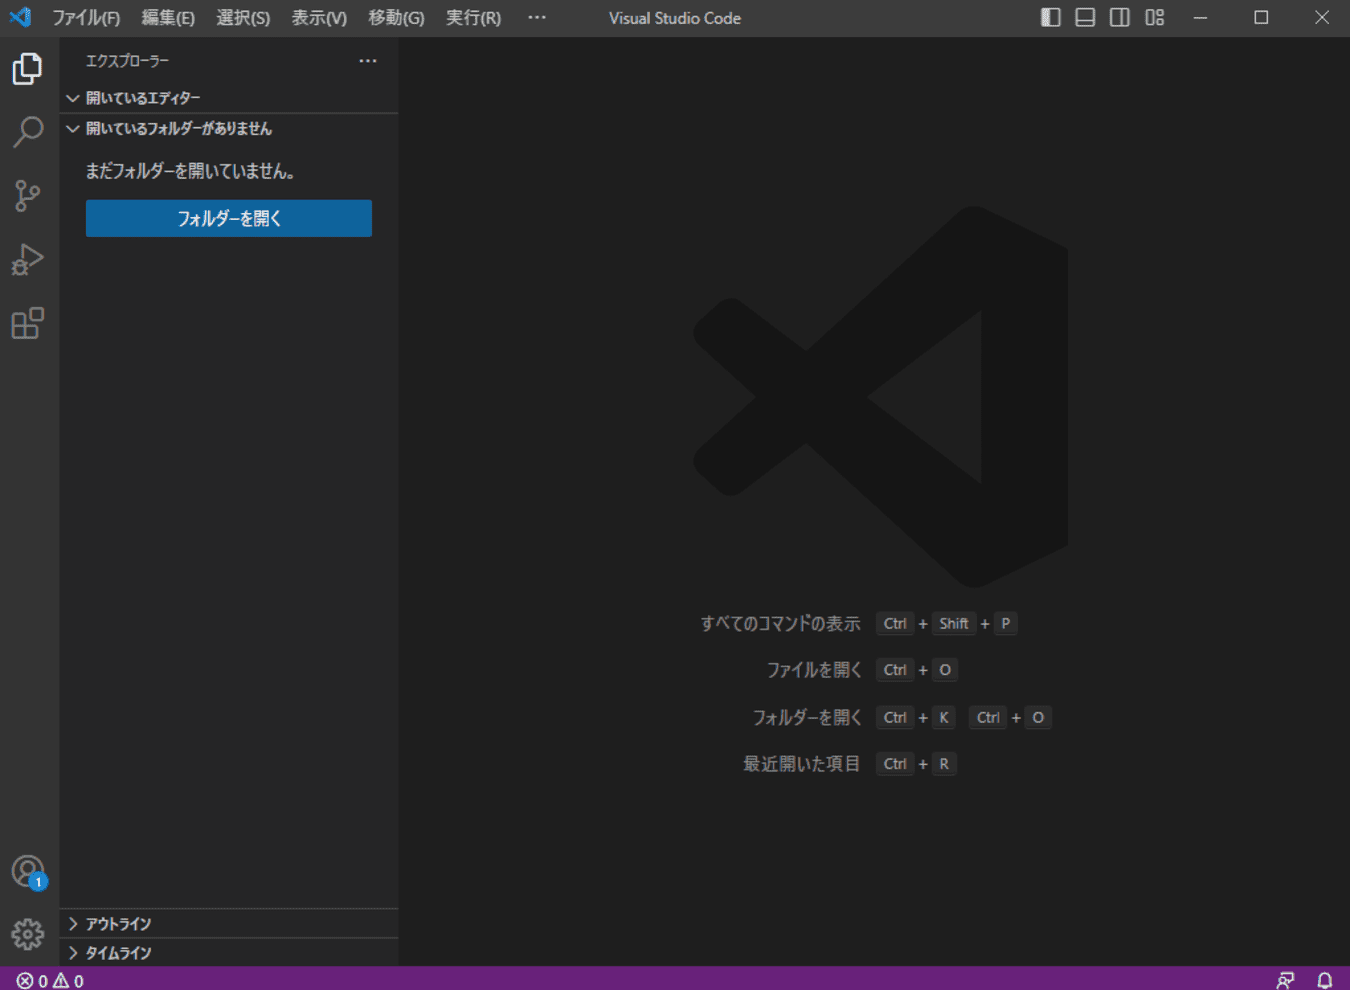Open the Customize Layout icon
Viewport: 1350px width, 990px height.
tap(1155, 18)
